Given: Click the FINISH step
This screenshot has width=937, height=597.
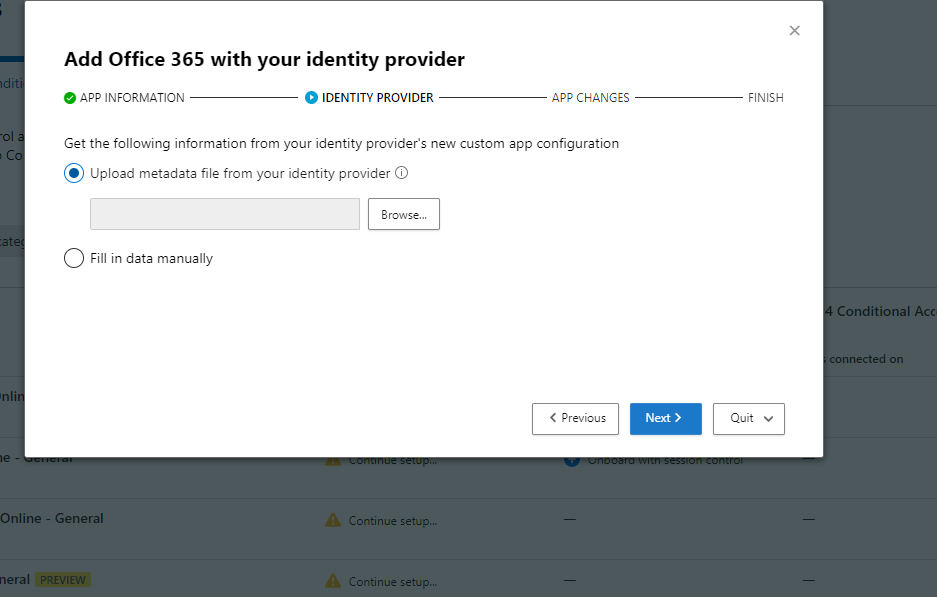Looking at the screenshot, I should point(765,97).
